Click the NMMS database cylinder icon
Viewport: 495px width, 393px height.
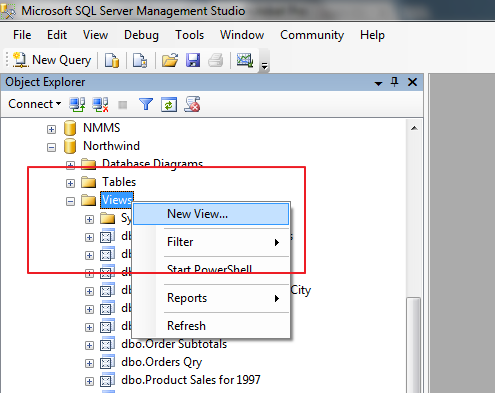coord(70,128)
